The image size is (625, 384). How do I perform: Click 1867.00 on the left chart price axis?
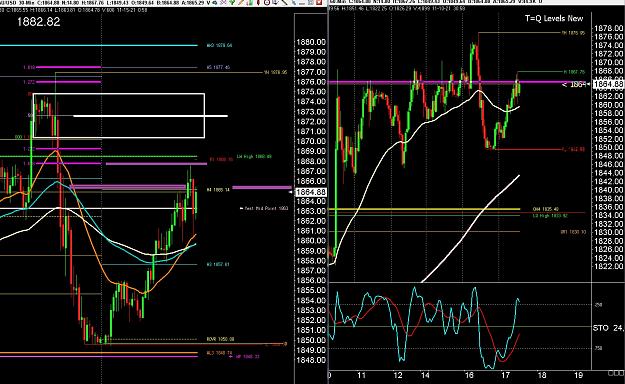tap(311, 171)
